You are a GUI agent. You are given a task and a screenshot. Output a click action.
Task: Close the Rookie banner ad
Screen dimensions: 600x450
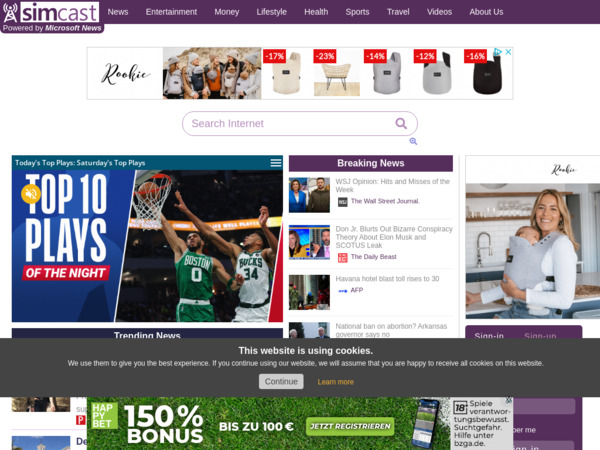coord(508,52)
